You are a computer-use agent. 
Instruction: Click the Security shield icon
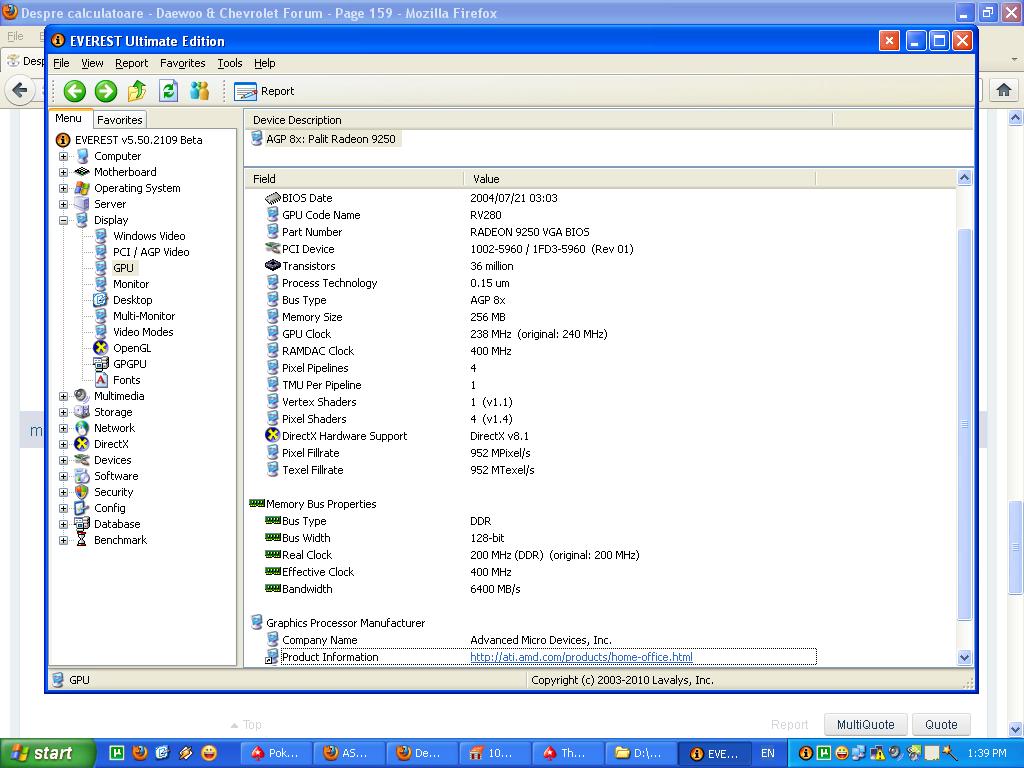[x=82, y=492]
